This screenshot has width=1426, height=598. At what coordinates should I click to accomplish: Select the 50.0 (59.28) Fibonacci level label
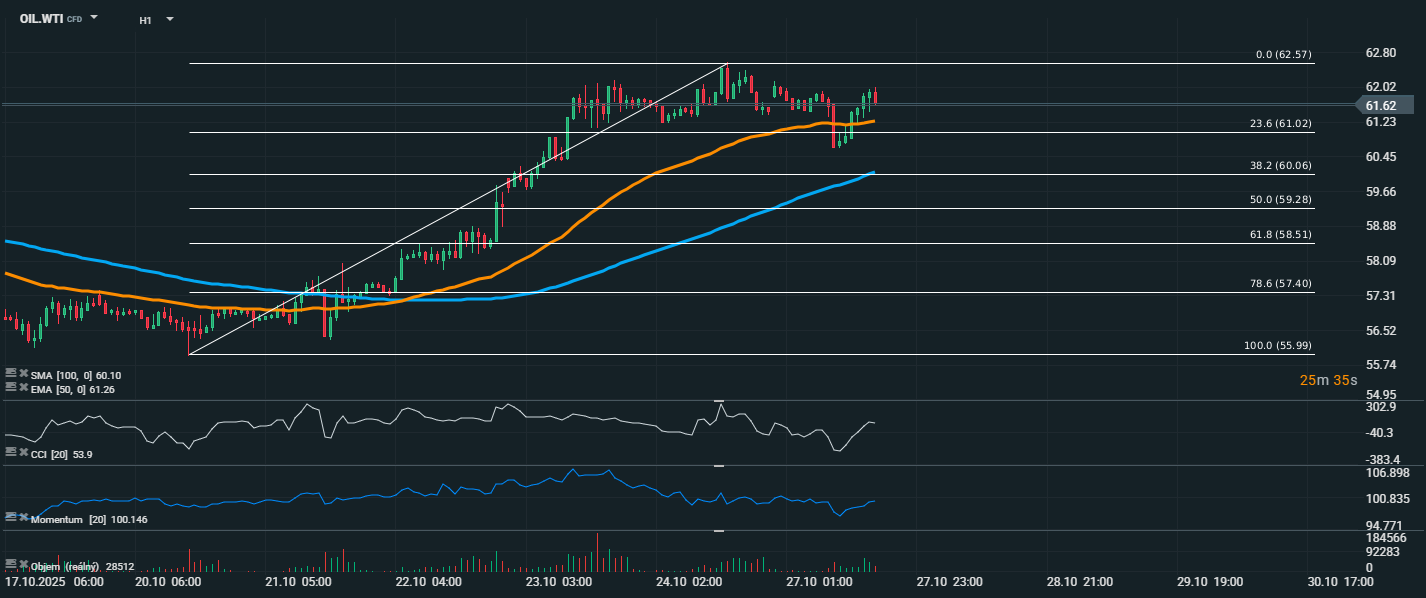1280,200
